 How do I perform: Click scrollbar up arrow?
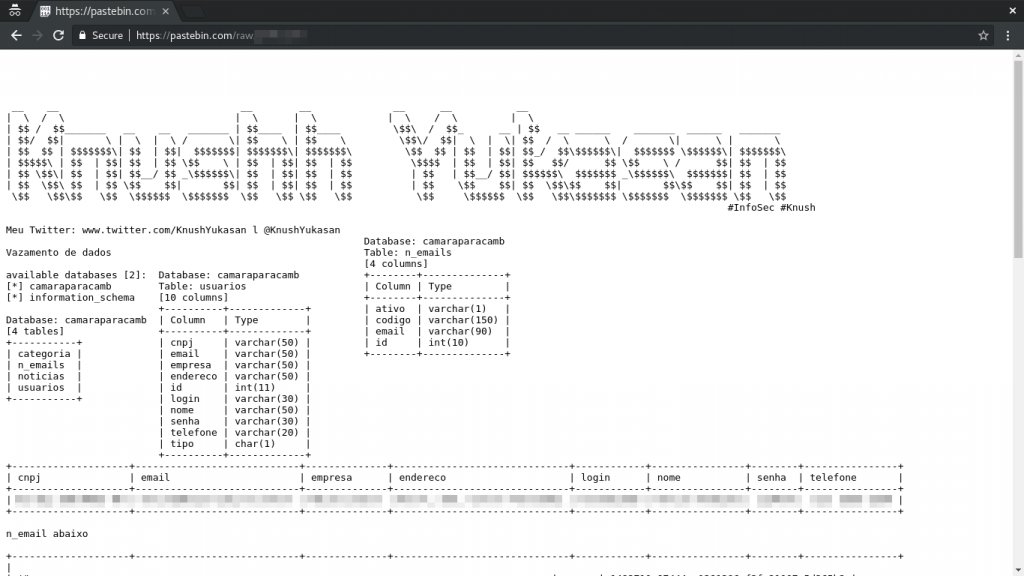1018,56
